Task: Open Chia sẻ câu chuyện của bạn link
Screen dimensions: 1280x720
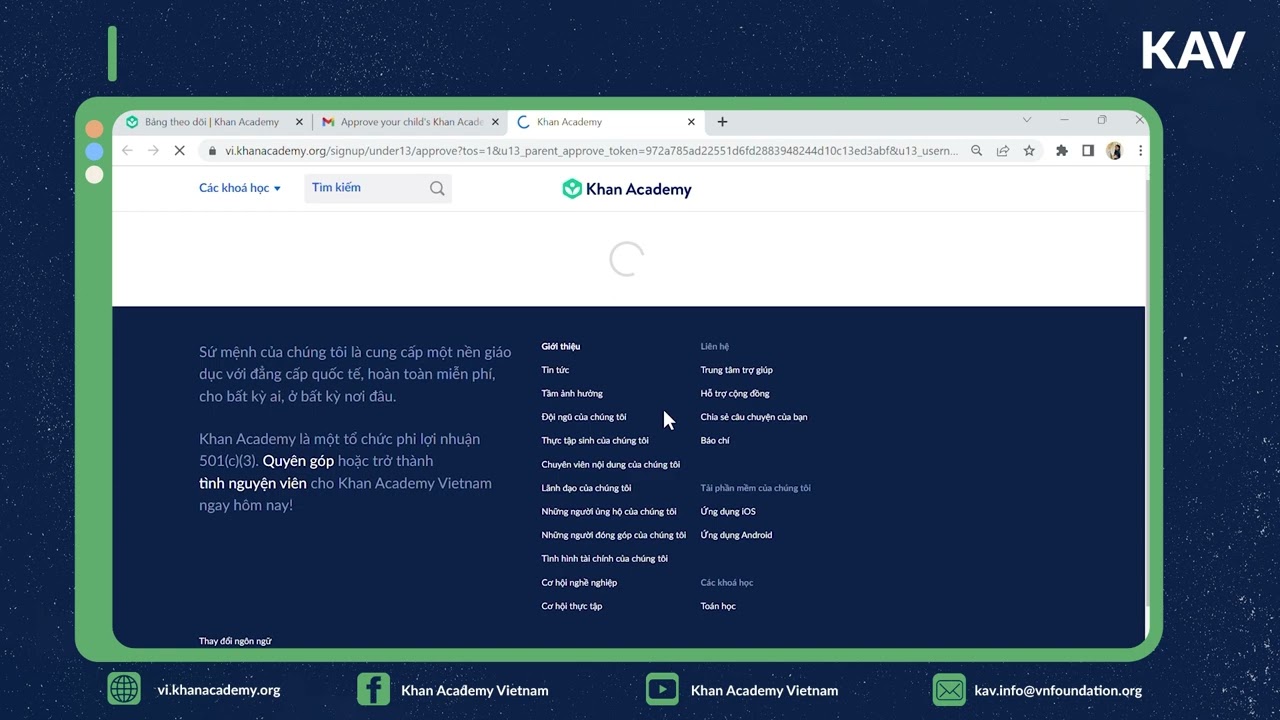Action: [x=754, y=417]
